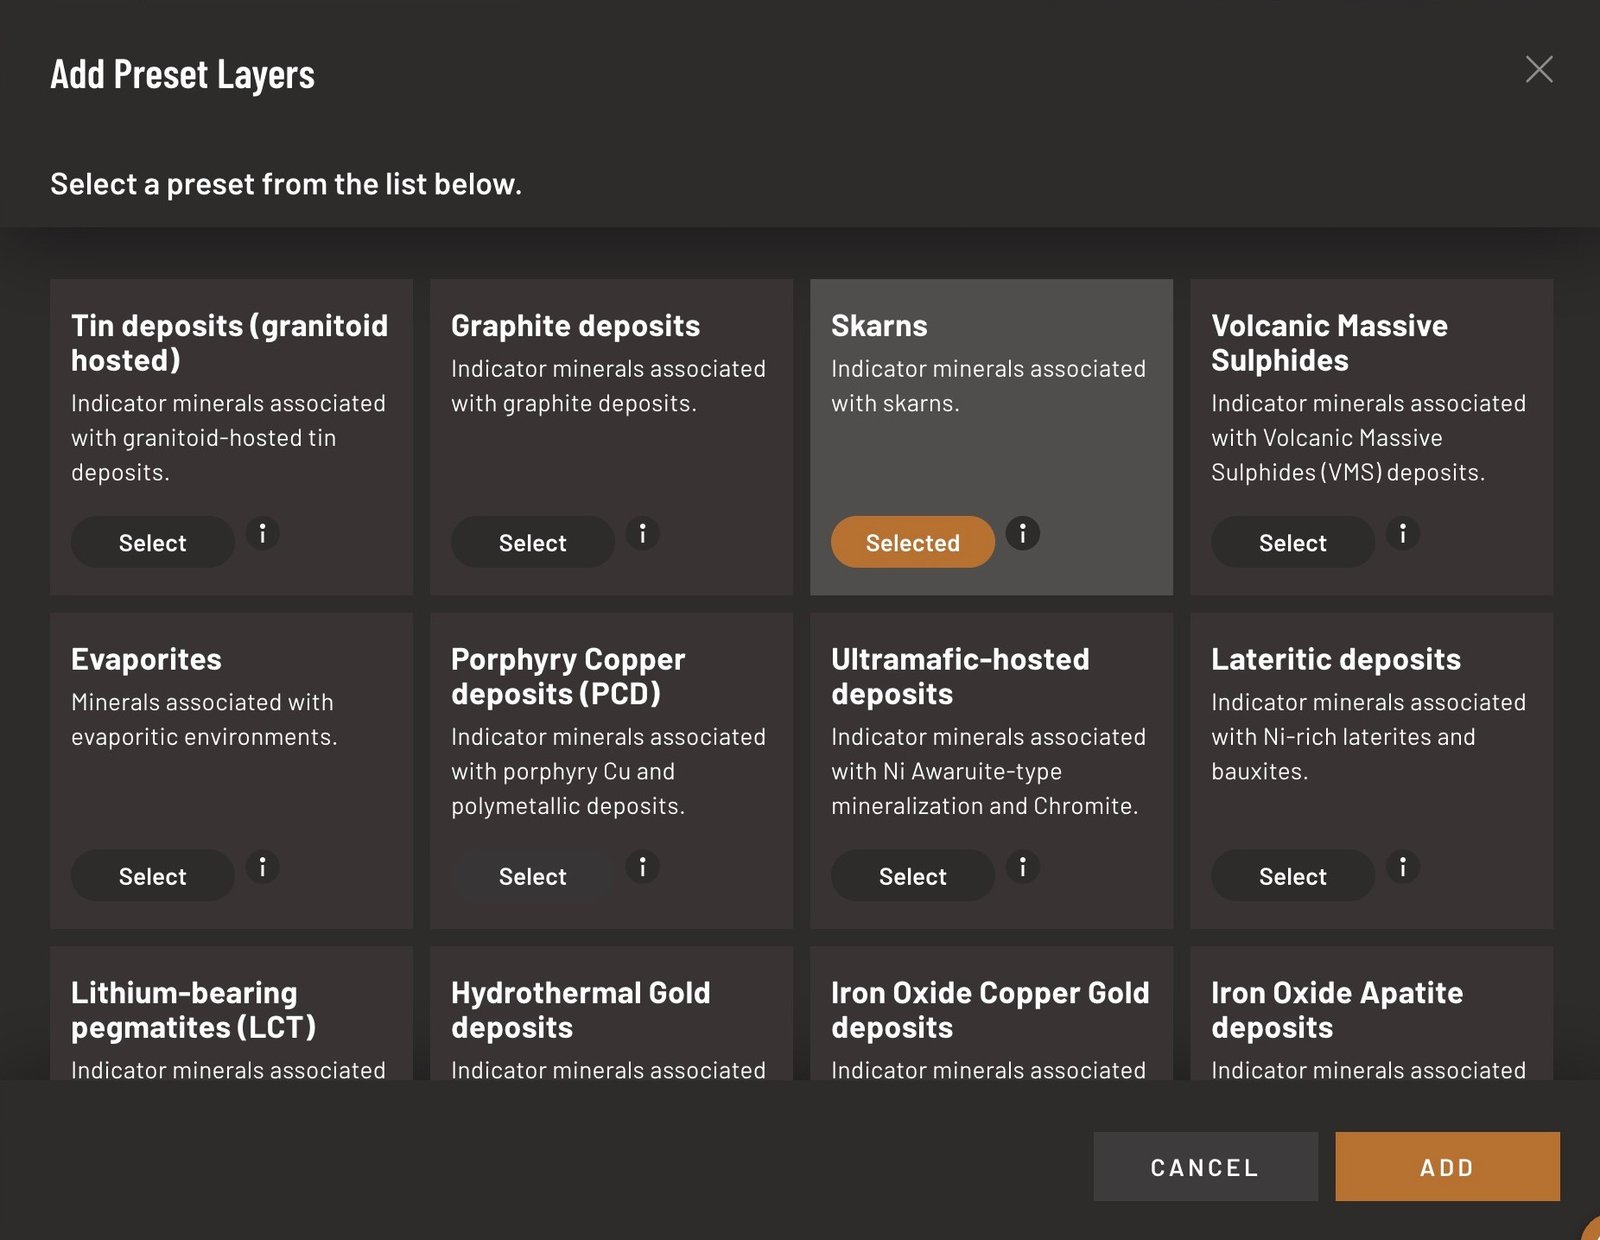The width and height of the screenshot is (1600, 1240).
Task: Select the Evaporites preset
Action: pos(153,875)
